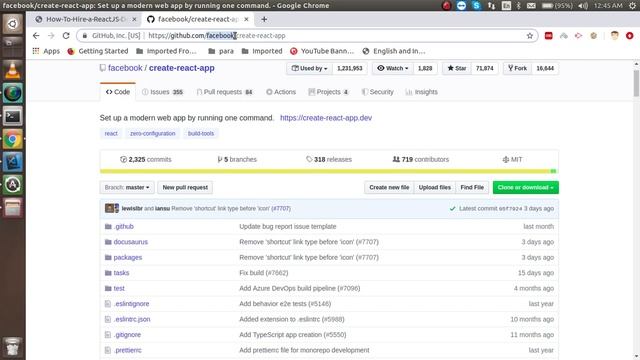Switch to the Code tab
The image size is (640, 360).
coord(118,92)
